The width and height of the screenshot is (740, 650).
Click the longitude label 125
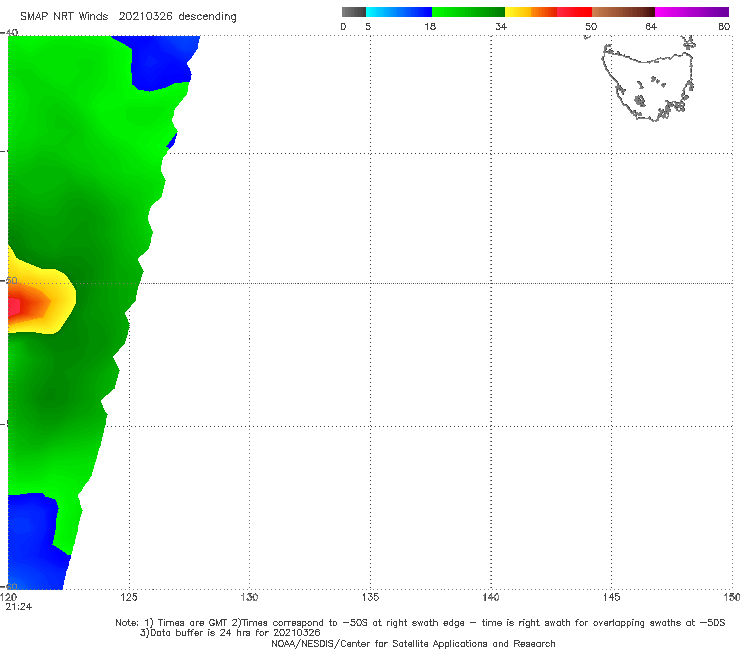129,598
